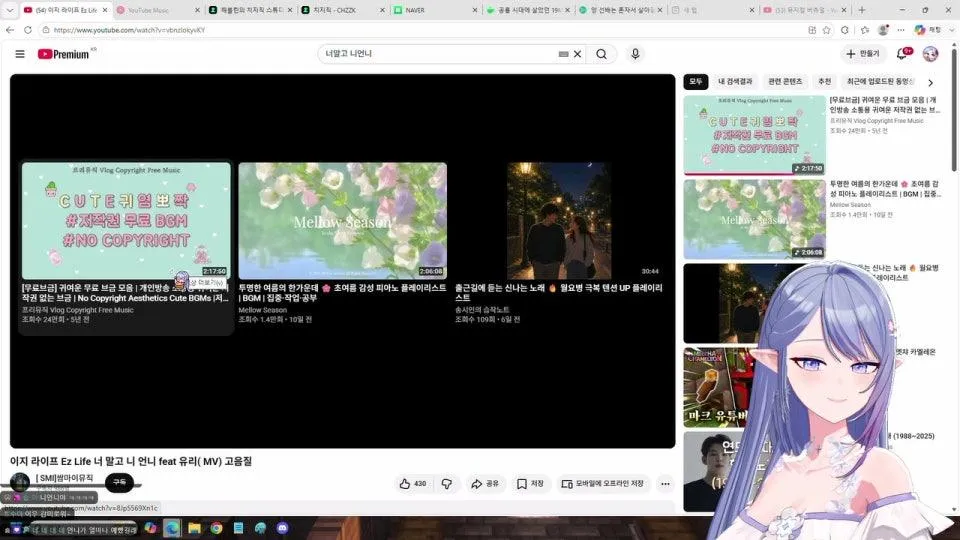The width and height of the screenshot is (960, 540).
Task: Open the account avatar menu
Action: (931, 54)
